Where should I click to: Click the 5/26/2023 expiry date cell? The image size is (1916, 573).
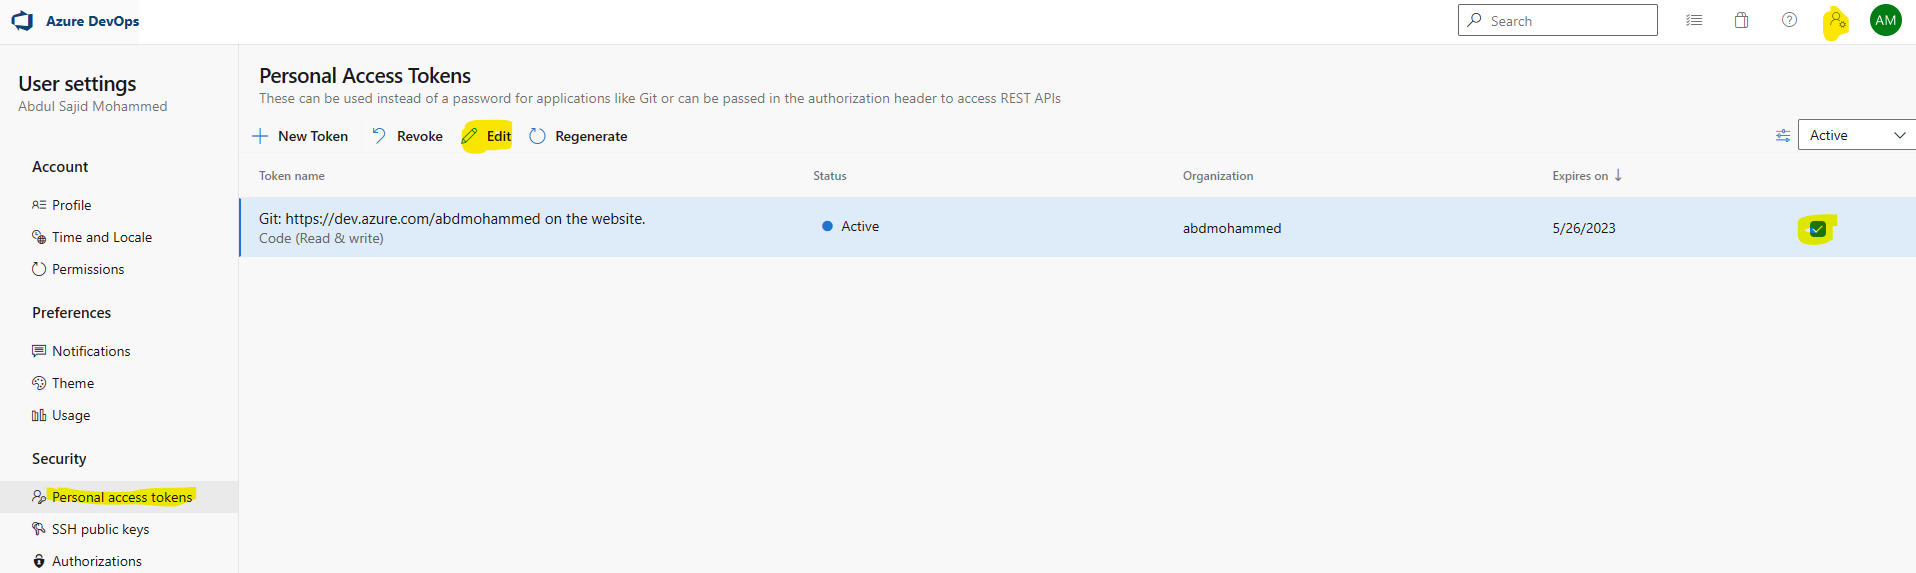pos(1583,228)
